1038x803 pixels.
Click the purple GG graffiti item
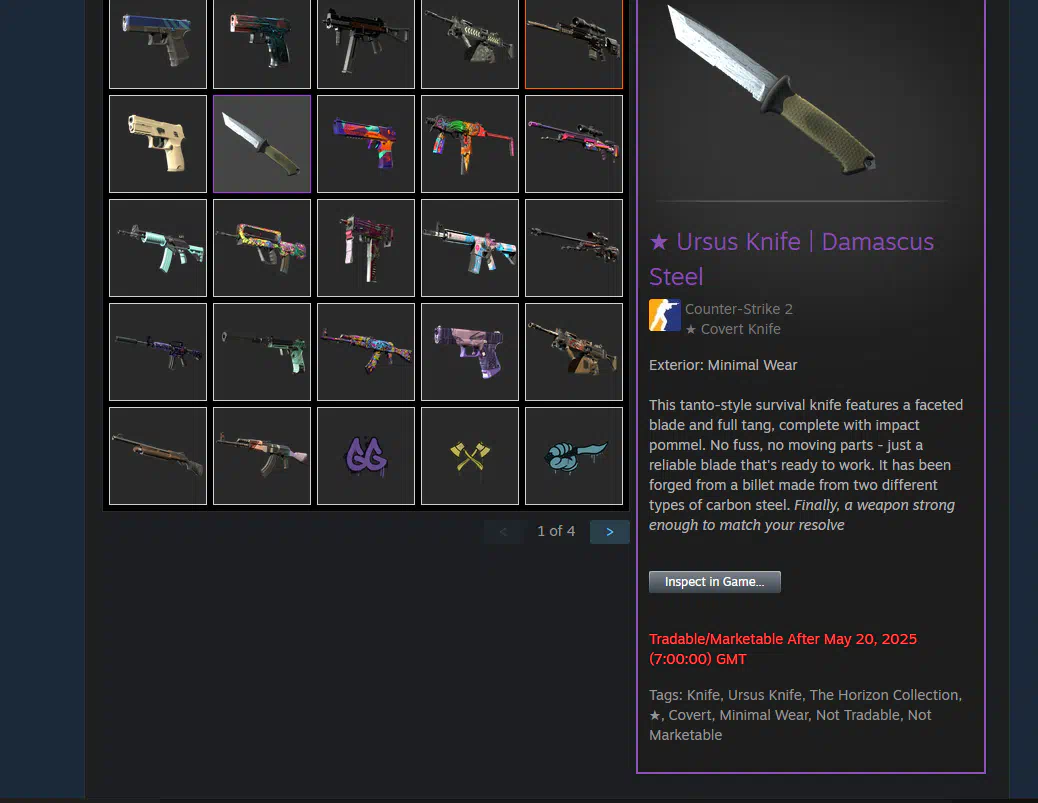tap(365, 455)
